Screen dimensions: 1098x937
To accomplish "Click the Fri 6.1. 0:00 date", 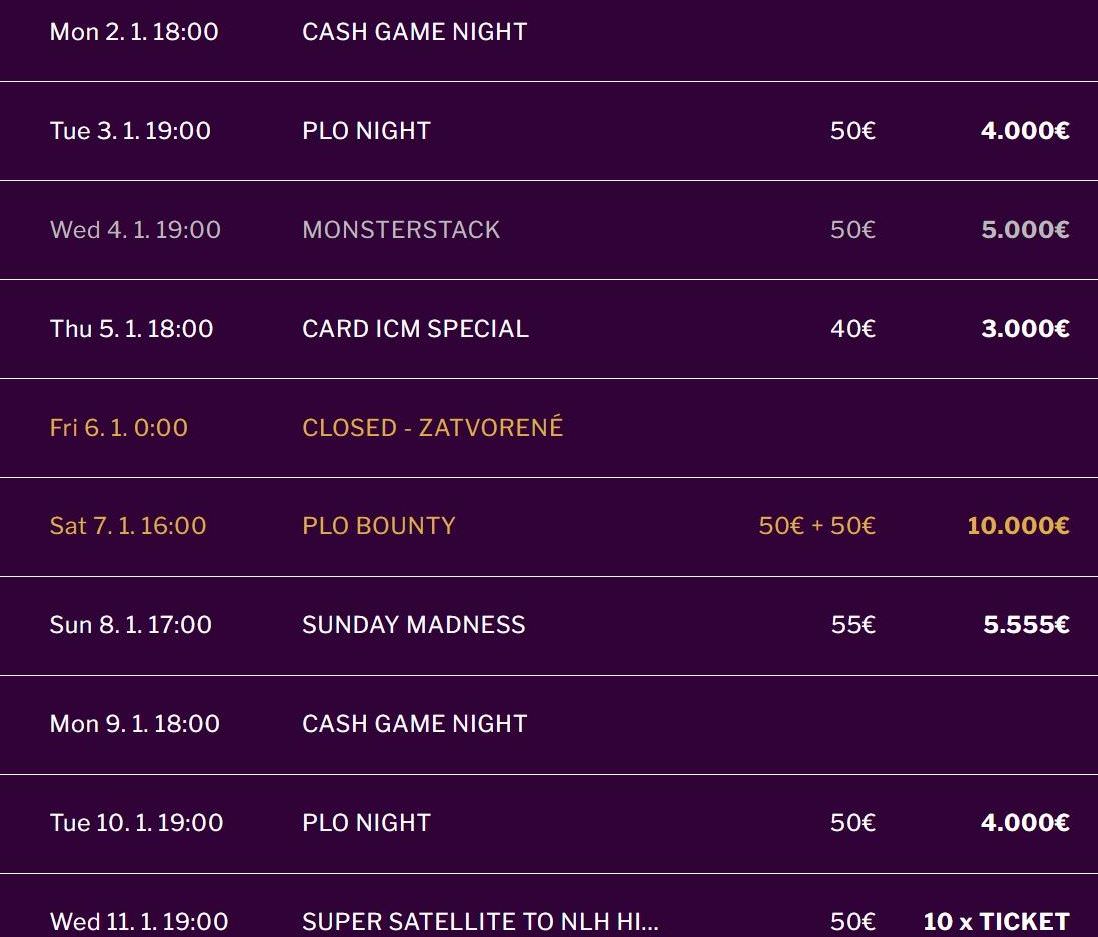I will (x=119, y=428).
